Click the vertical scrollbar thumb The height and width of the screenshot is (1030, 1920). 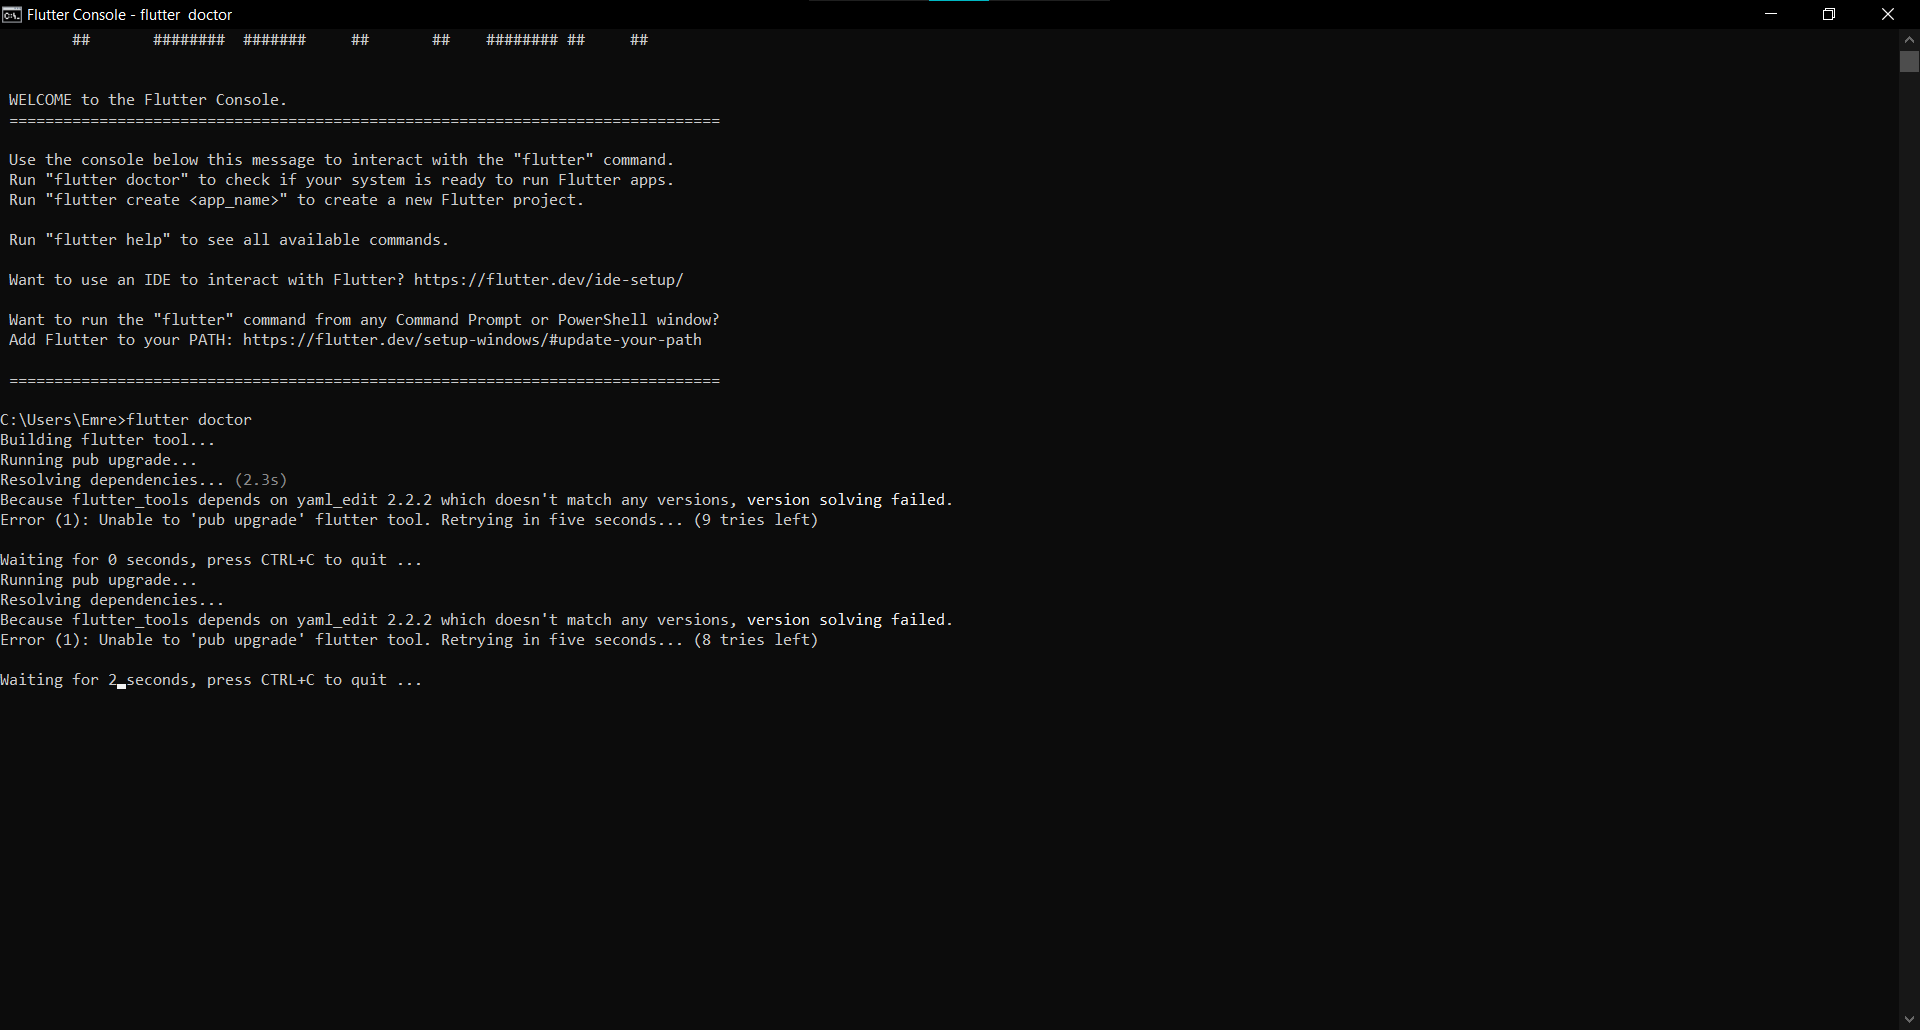1909,61
